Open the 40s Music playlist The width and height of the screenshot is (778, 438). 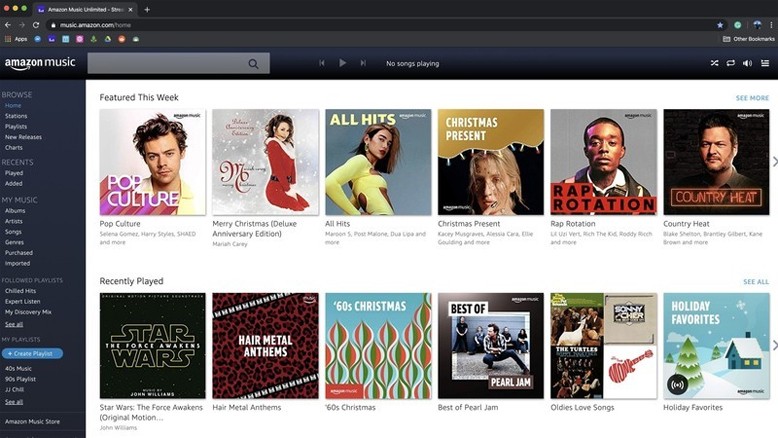pyautogui.click(x=18, y=369)
